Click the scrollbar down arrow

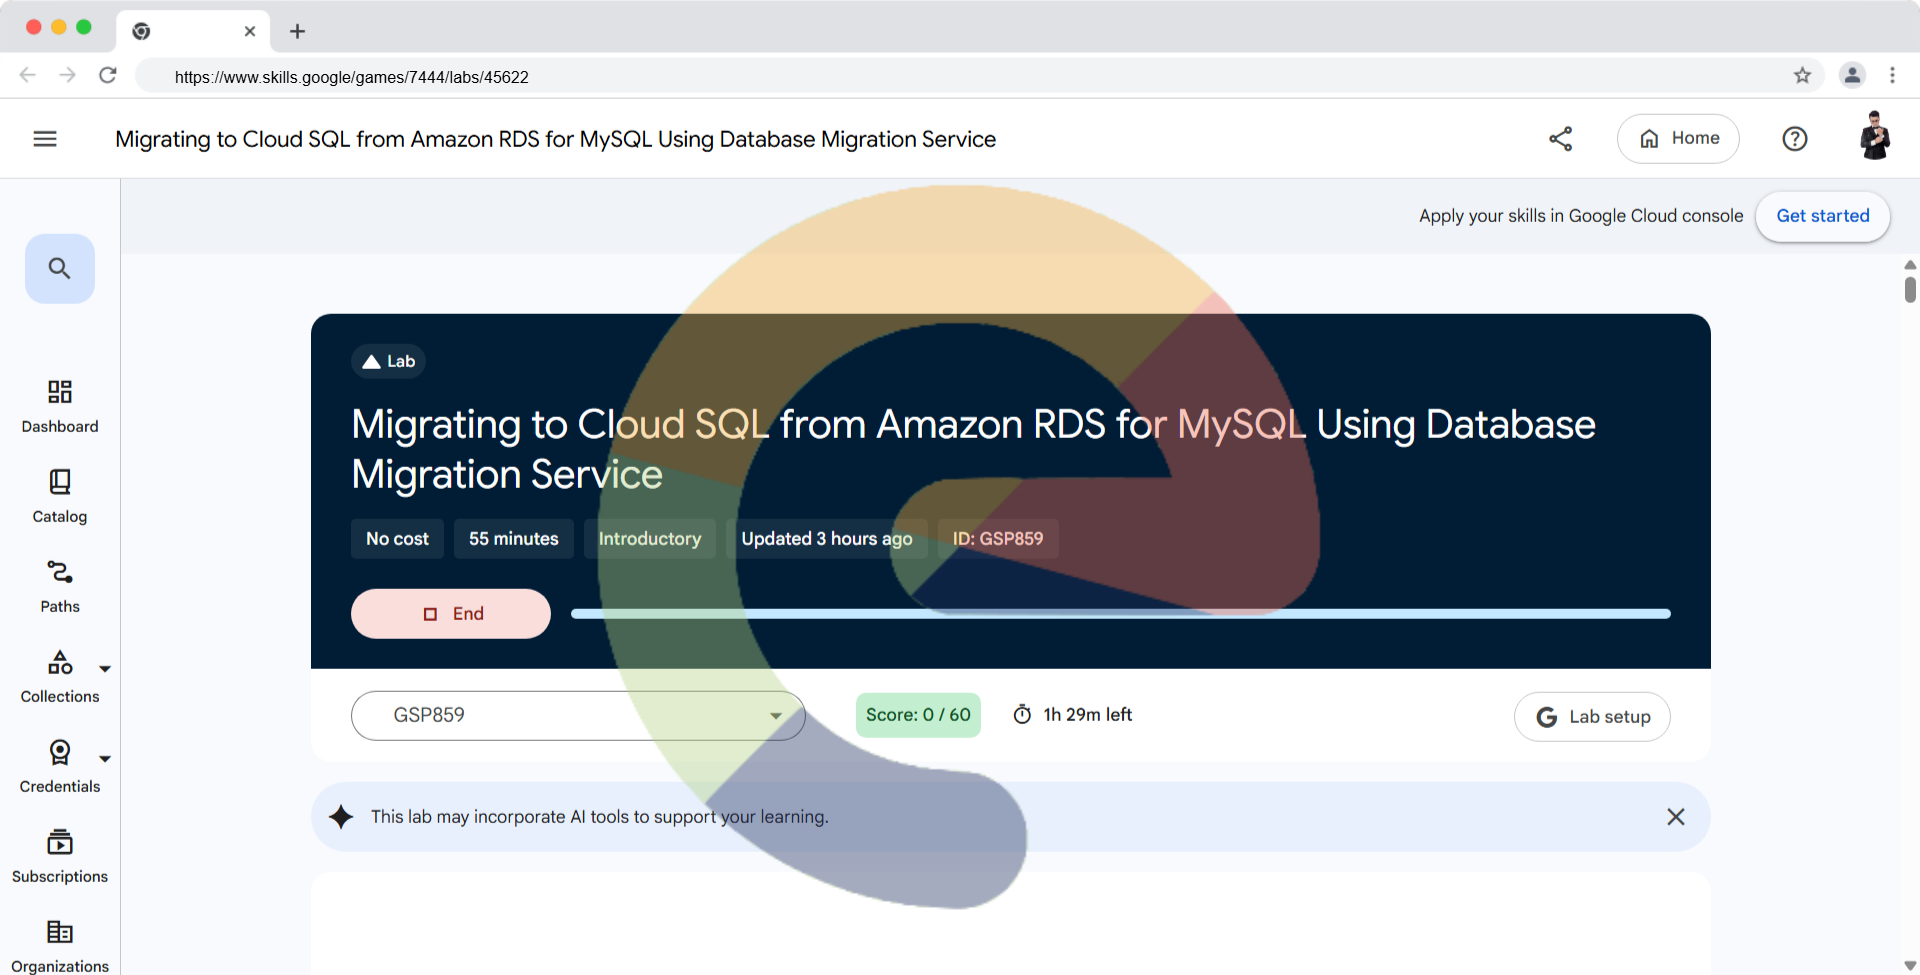pos(1910,966)
